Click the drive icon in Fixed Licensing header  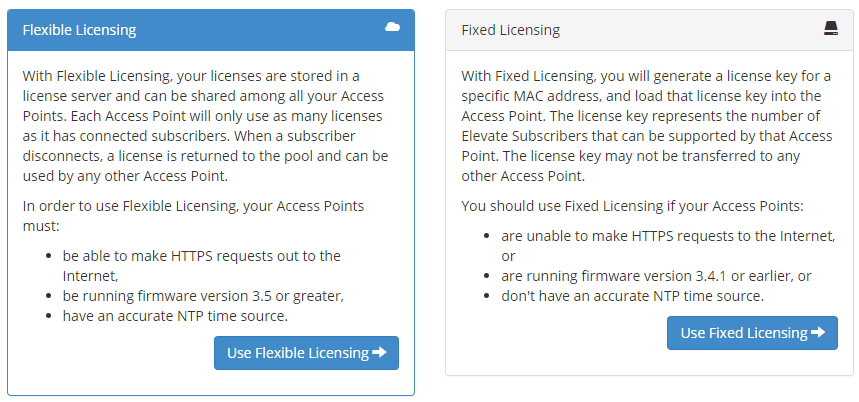(831, 29)
